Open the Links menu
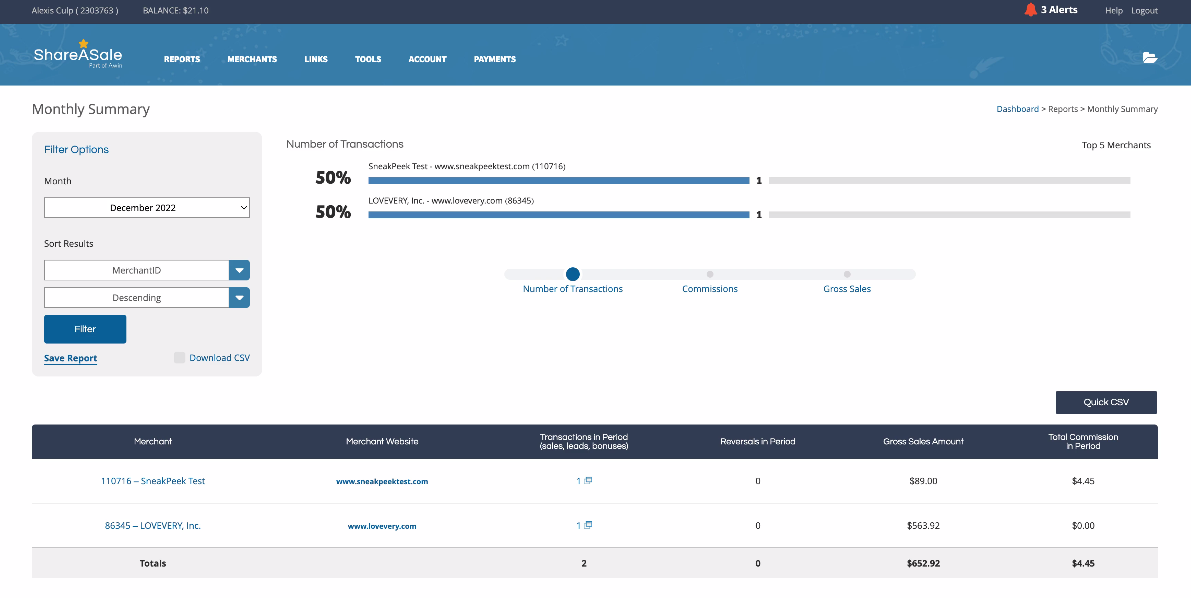The width and height of the screenshot is (1191, 598). [316, 59]
